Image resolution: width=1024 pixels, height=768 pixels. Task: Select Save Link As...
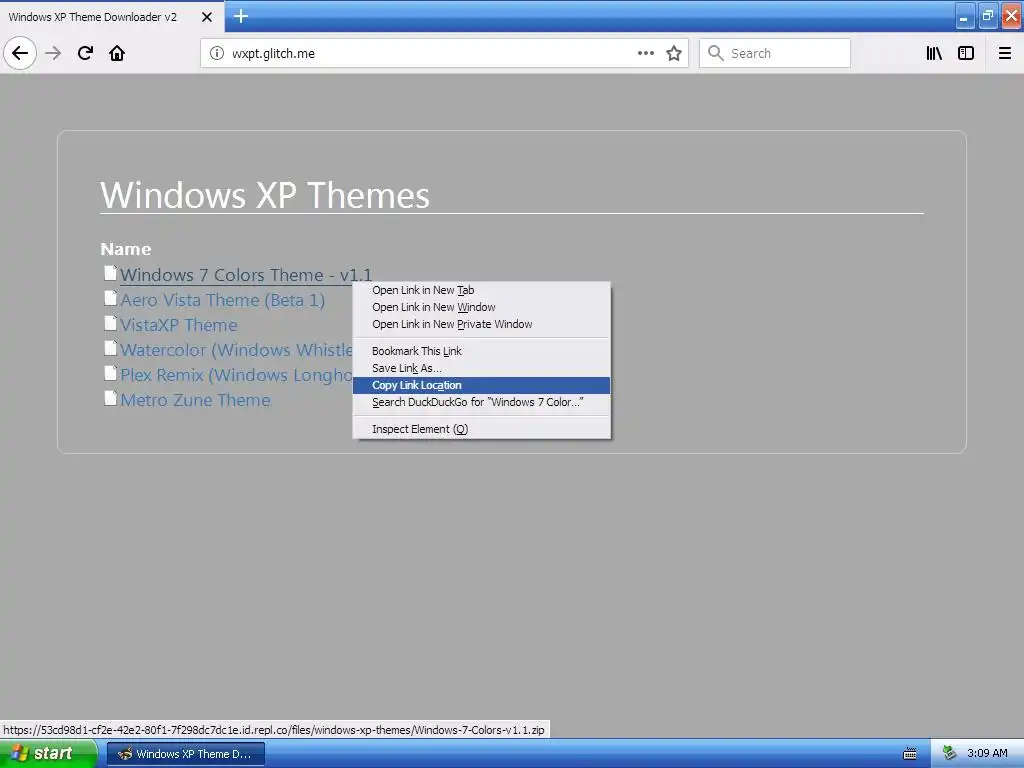click(x=481, y=368)
